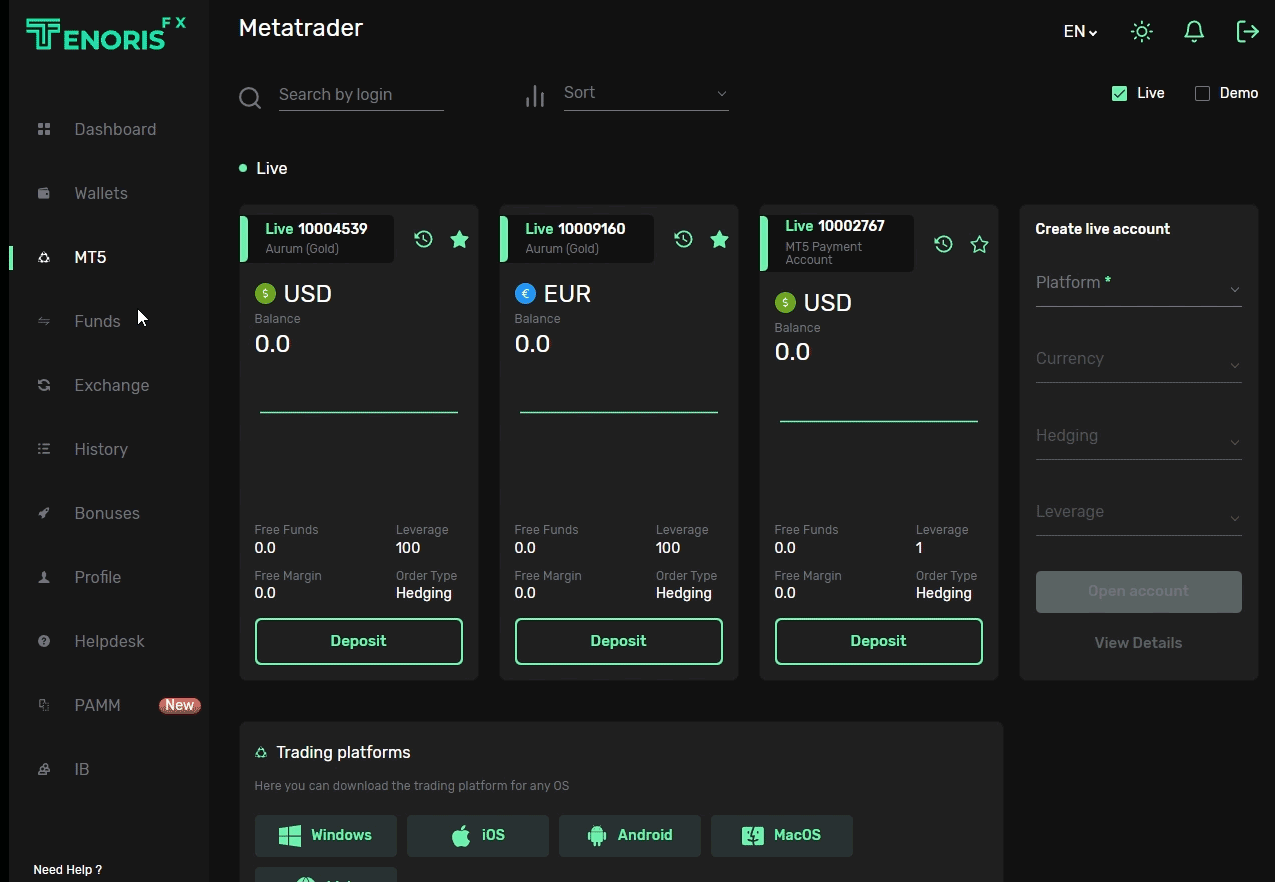Switch theme using the sun icon
This screenshot has width=1275, height=882.
1141,32
